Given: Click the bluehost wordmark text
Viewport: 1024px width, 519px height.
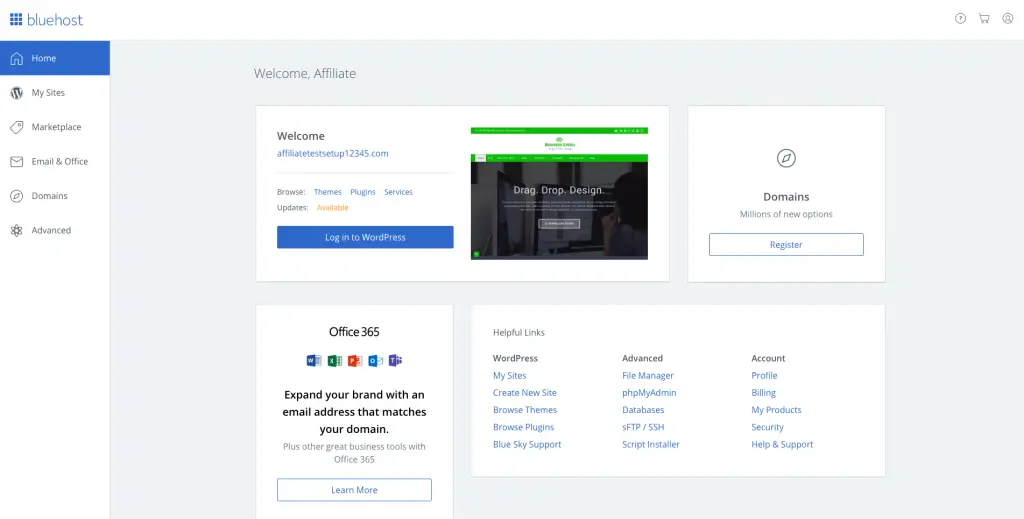Looking at the screenshot, I should pos(55,20).
